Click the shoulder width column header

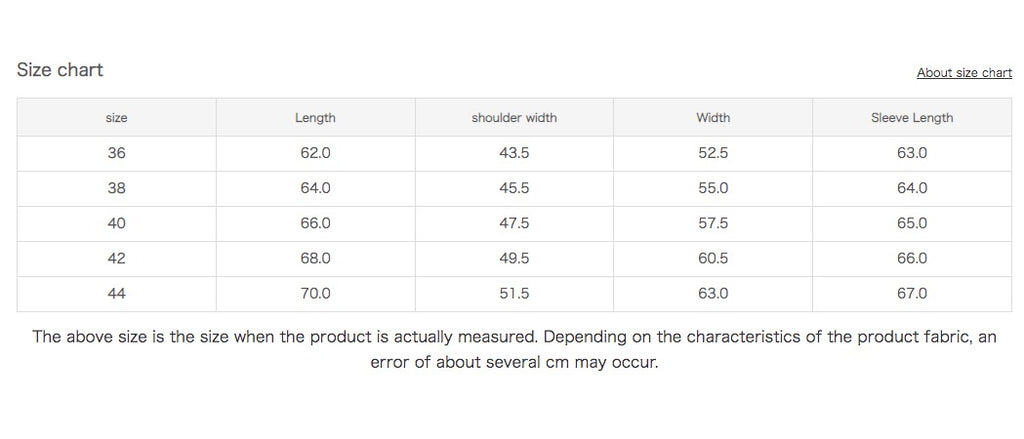(514, 118)
